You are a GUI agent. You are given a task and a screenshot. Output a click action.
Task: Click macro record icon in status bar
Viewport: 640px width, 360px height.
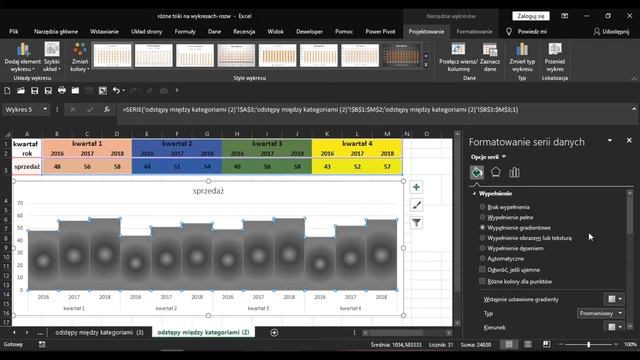pos(42,344)
